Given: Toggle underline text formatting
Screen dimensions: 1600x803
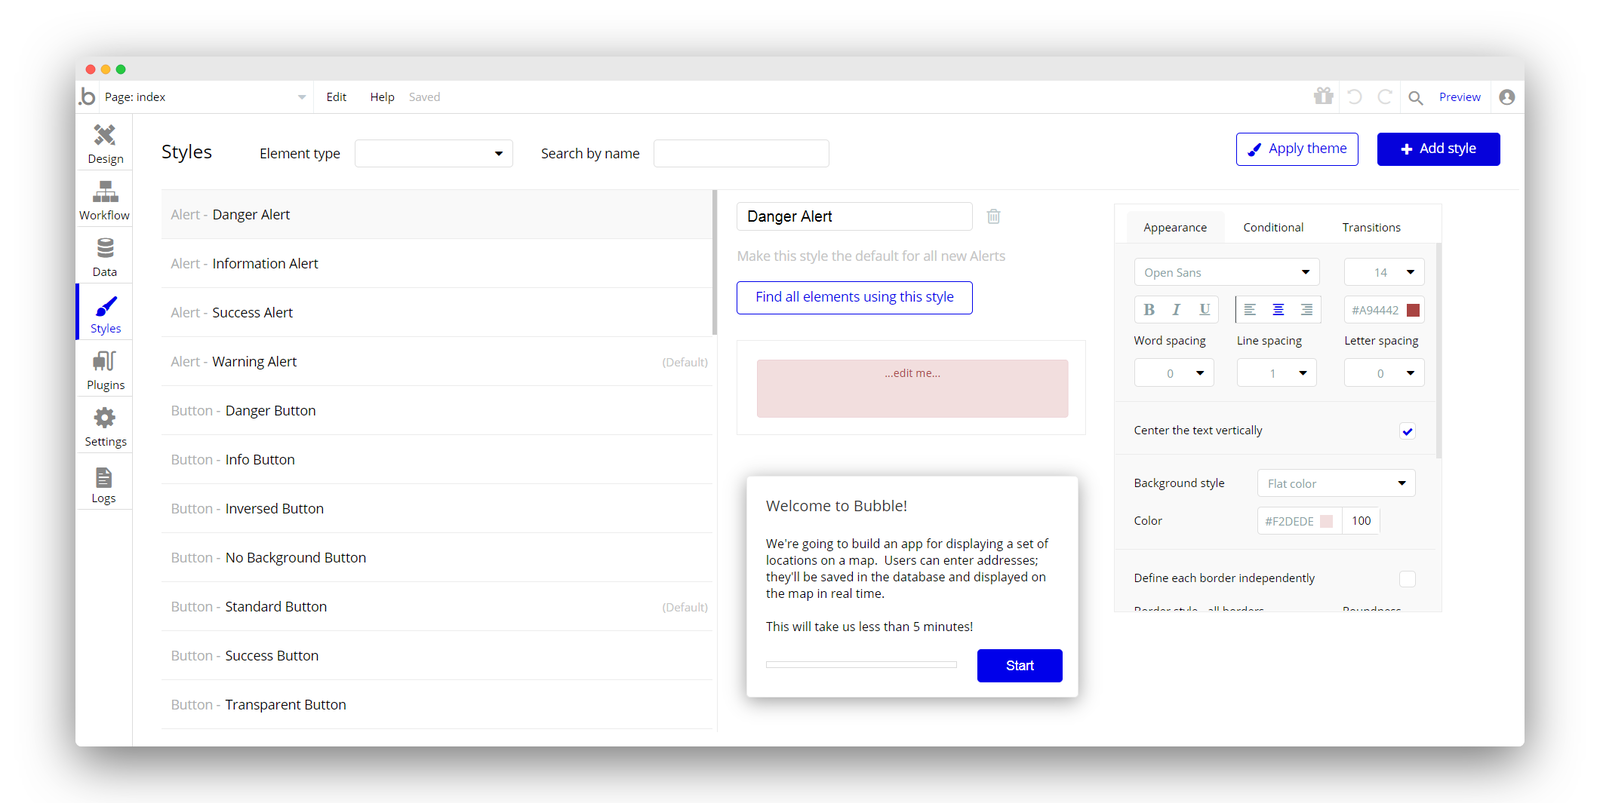Looking at the screenshot, I should click(x=1205, y=310).
